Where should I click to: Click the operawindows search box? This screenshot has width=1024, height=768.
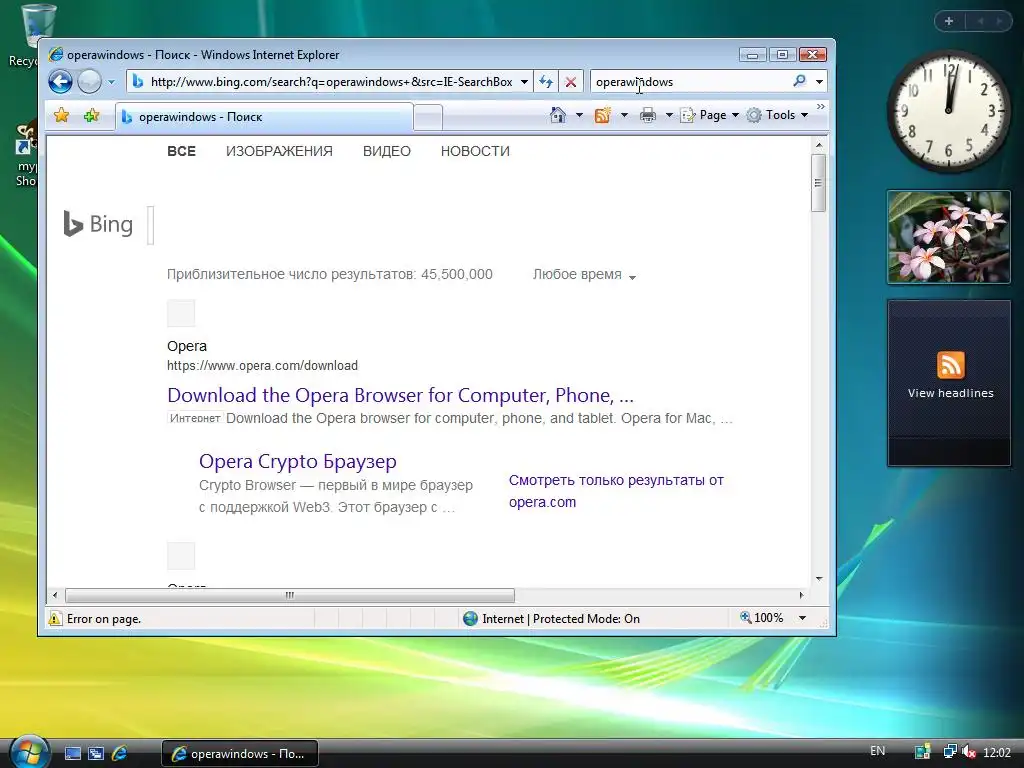[x=689, y=82]
